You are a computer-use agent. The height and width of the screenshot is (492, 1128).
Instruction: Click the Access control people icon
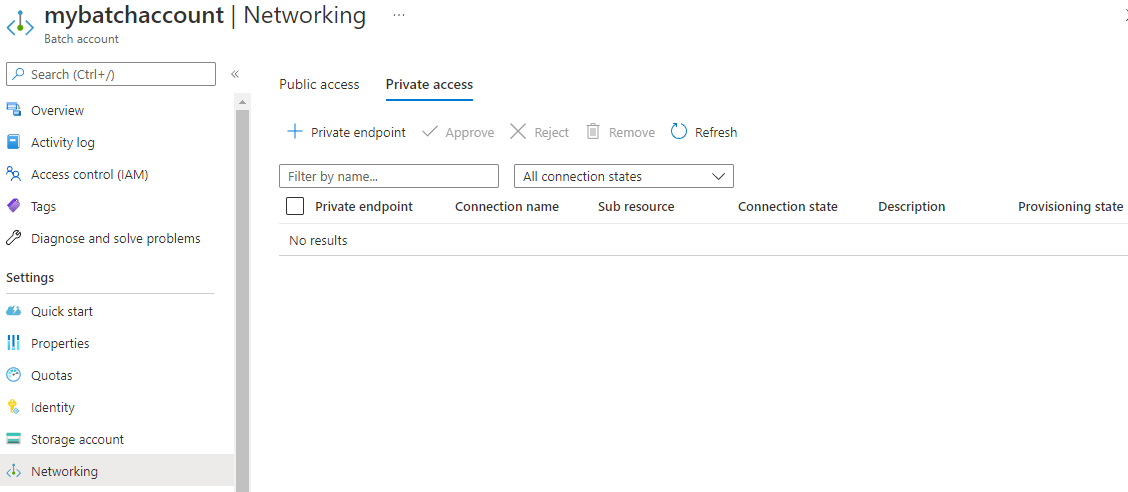(x=14, y=174)
